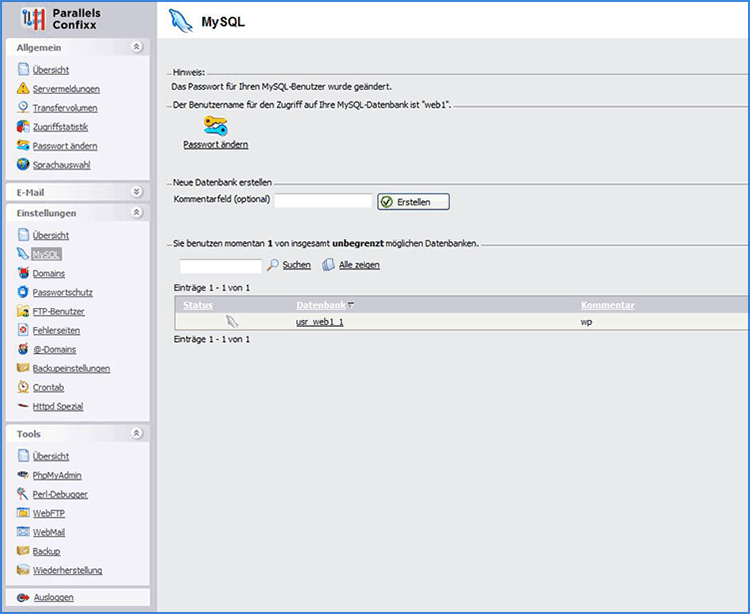Click the Crontab clock icon
The height and width of the screenshot is (614, 750).
(23, 386)
